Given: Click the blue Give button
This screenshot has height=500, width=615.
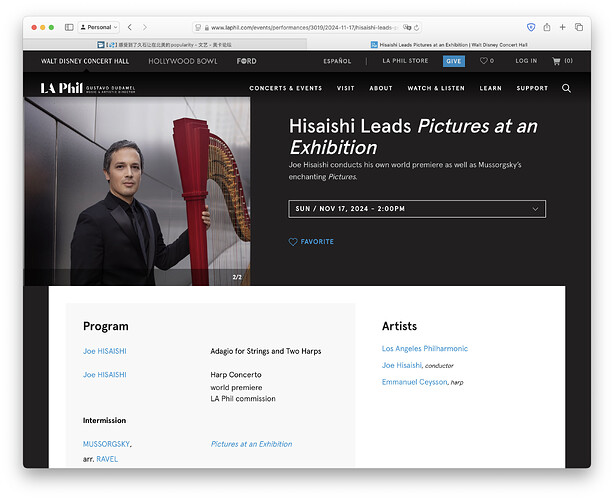Looking at the screenshot, I should [x=454, y=61].
